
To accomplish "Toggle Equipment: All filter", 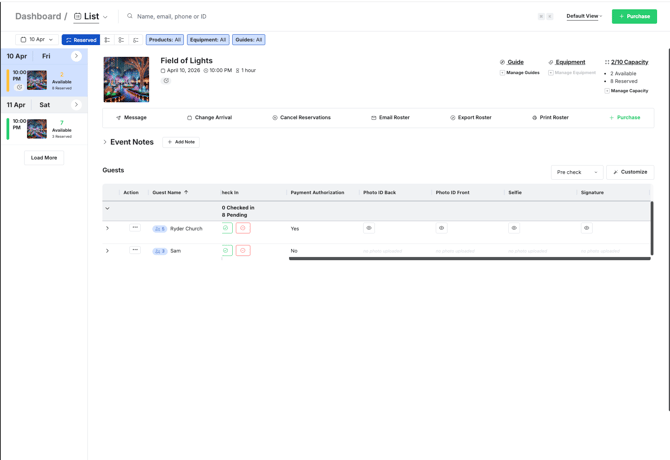I will (x=208, y=40).
